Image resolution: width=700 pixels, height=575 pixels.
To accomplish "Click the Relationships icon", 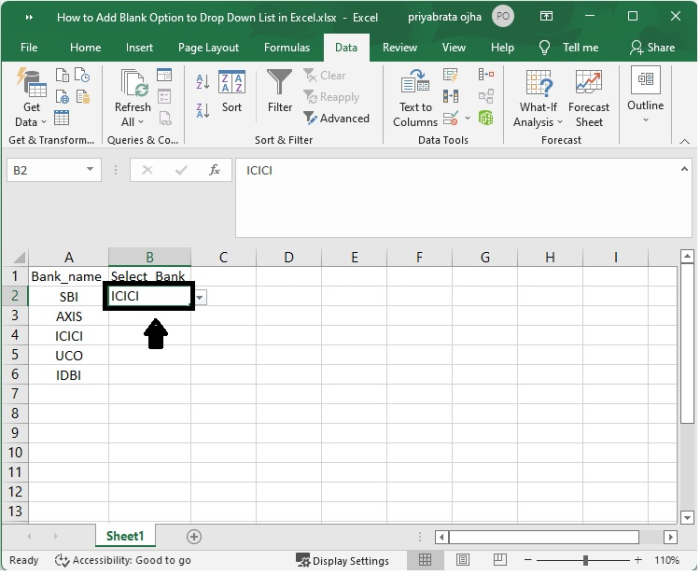I will tap(486, 96).
